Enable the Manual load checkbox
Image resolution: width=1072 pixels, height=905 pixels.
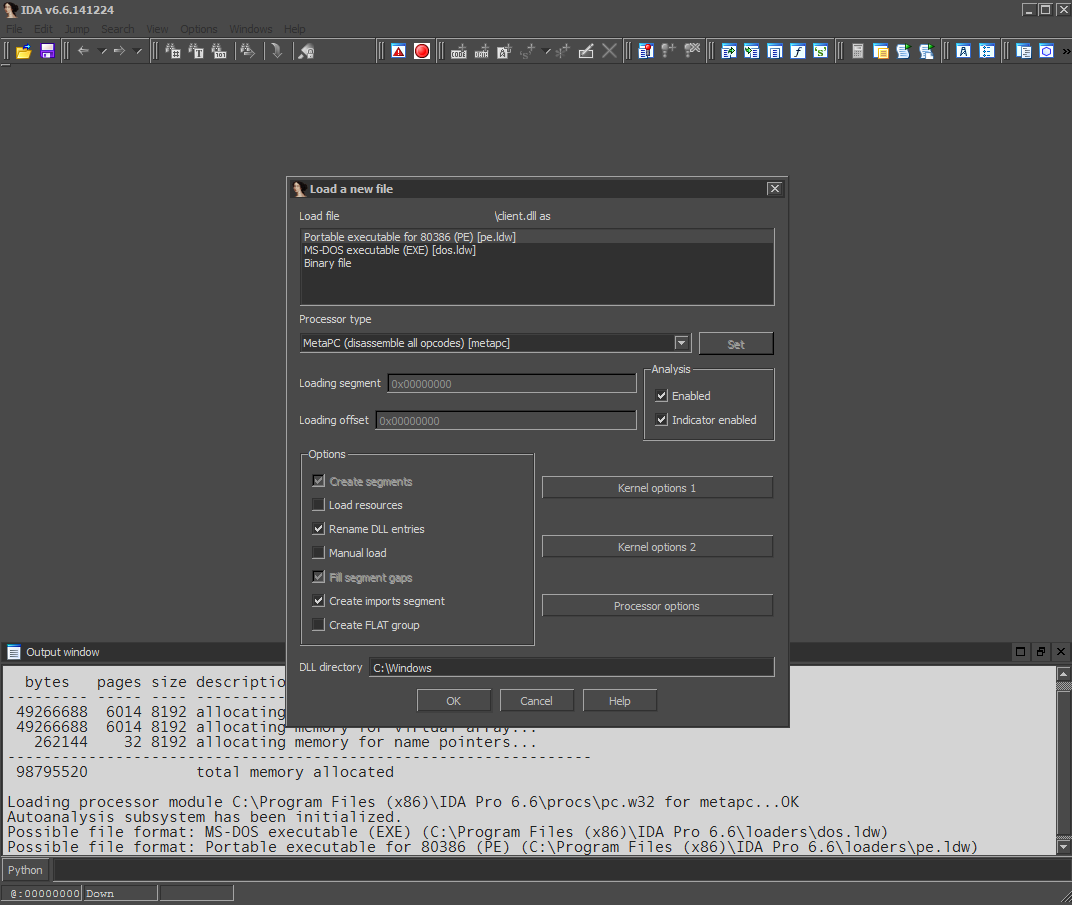pyautogui.click(x=319, y=553)
